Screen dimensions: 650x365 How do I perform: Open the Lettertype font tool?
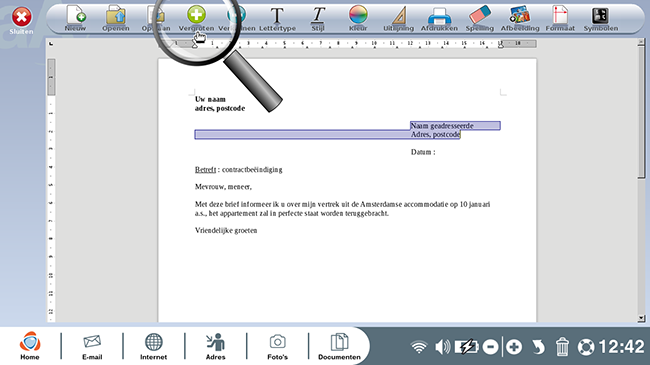click(277, 18)
